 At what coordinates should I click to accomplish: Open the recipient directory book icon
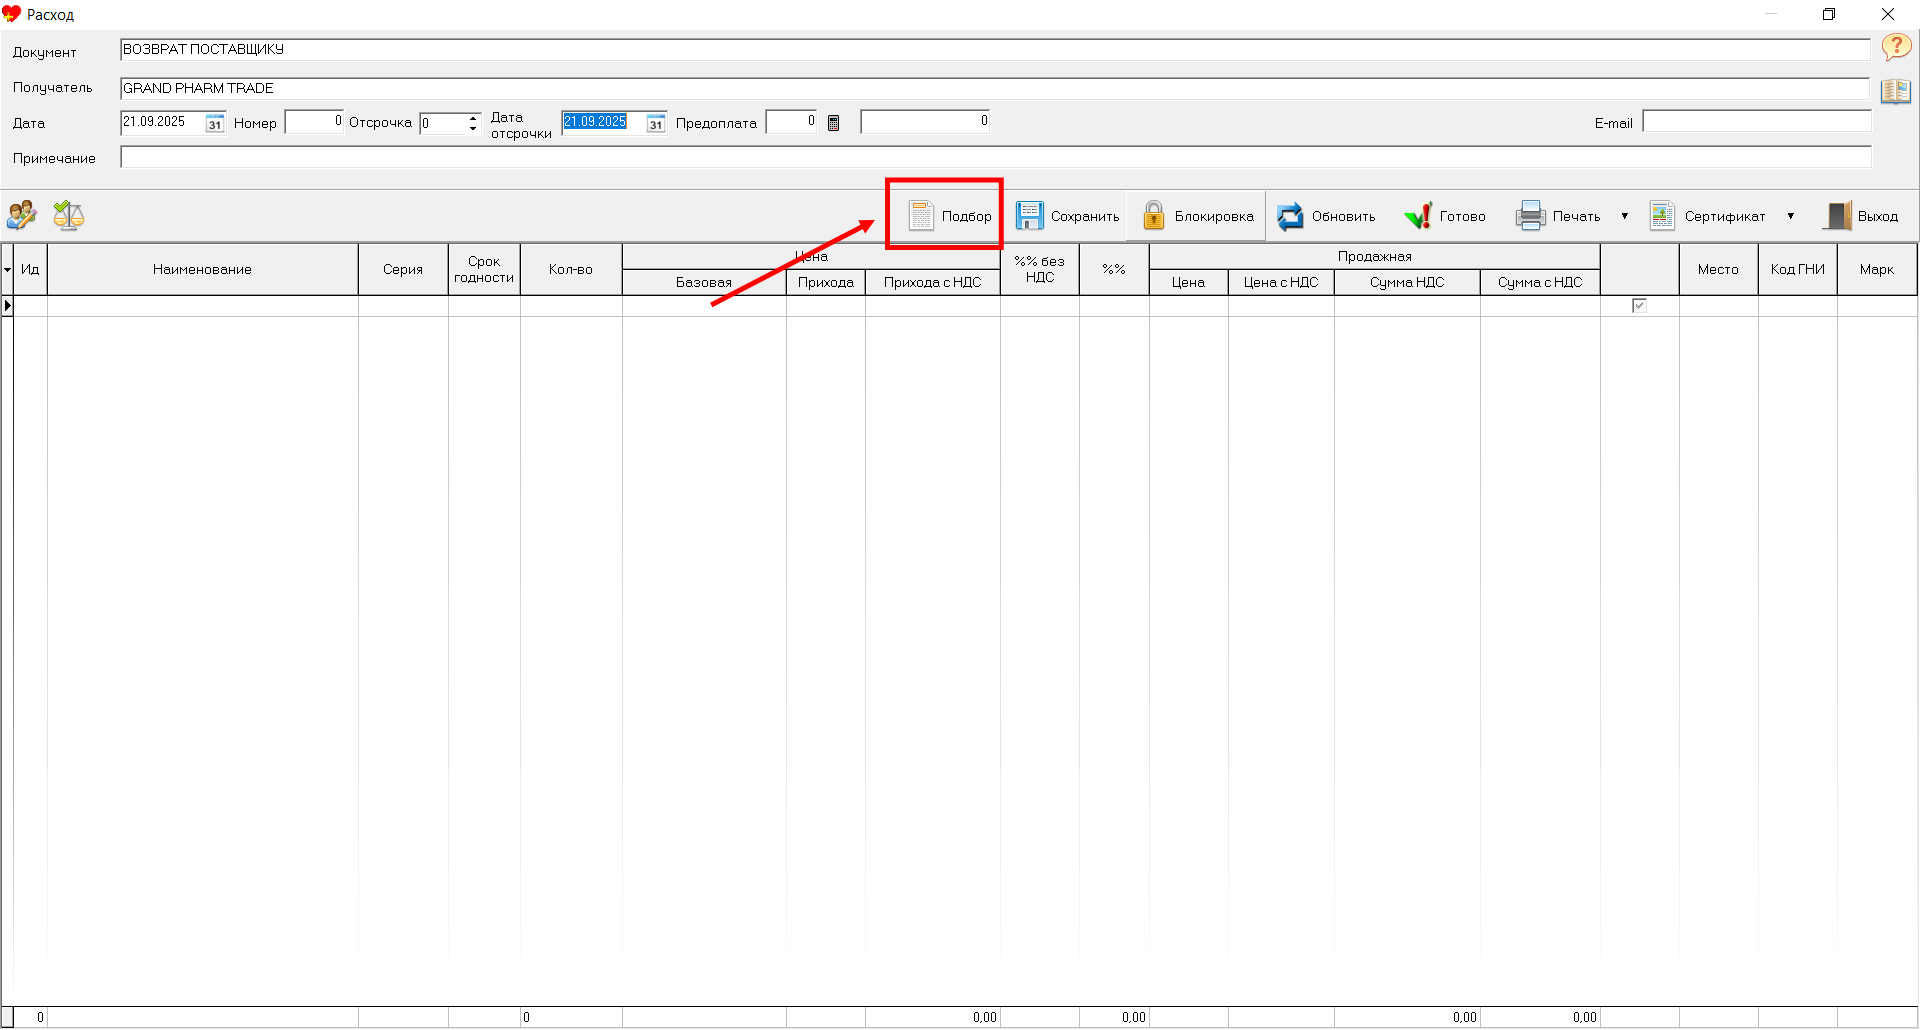[1896, 91]
